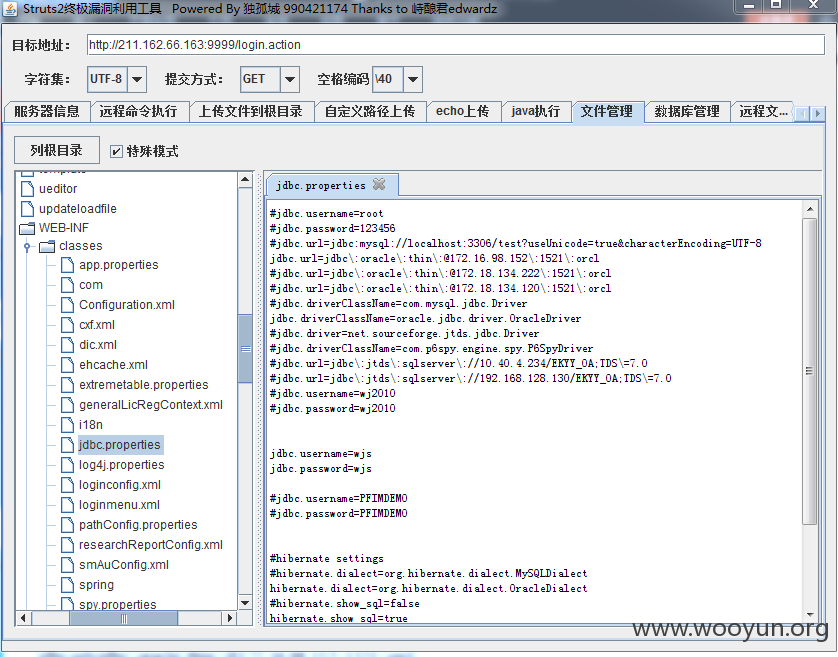The image size is (838, 657).
Task: Click the log4j.properties file icon
Action: click(67, 465)
